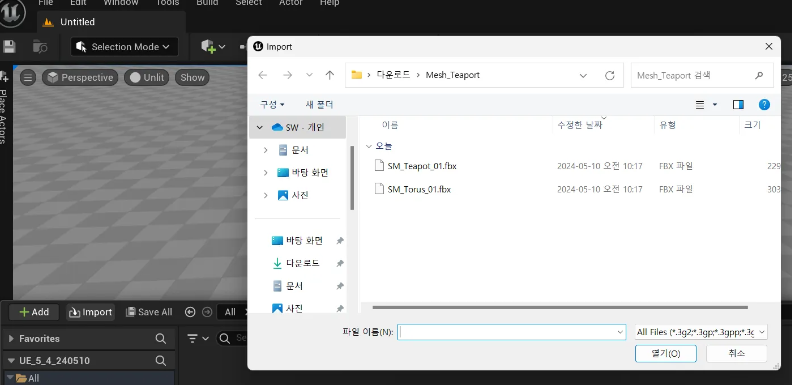
Task: Search within UE_5_4_240510 magnifier icon
Action: click(x=161, y=361)
